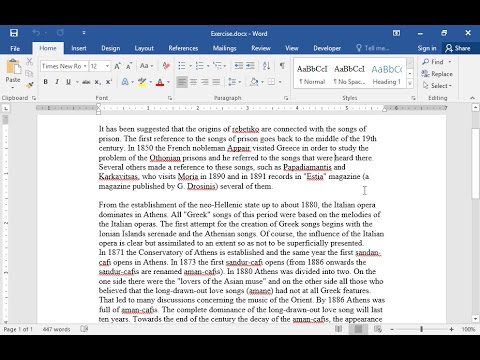
Task: Apply the Heading 1 style
Action: (x=387, y=75)
